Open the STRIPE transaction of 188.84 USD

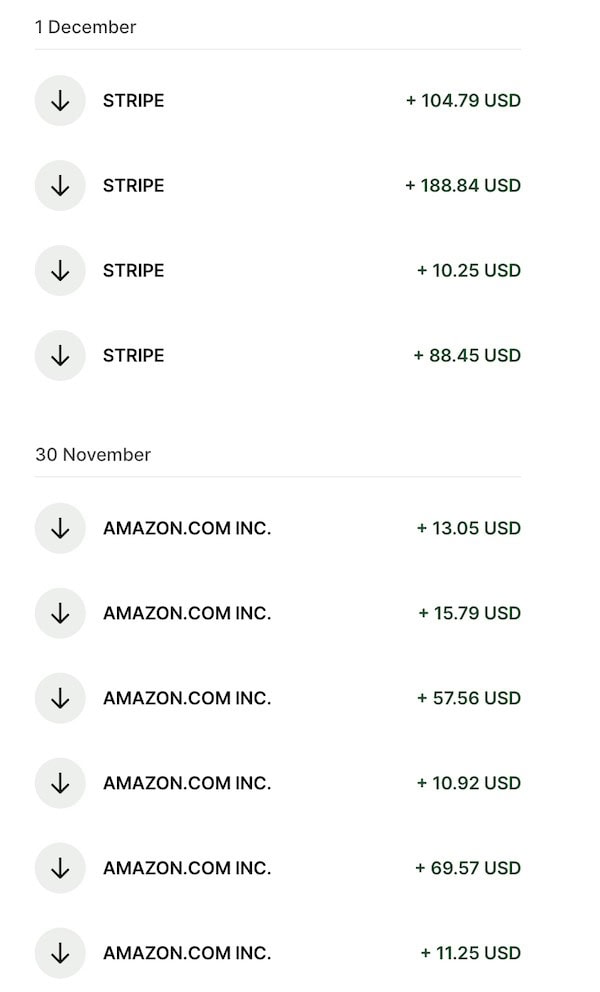tap(134, 186)
